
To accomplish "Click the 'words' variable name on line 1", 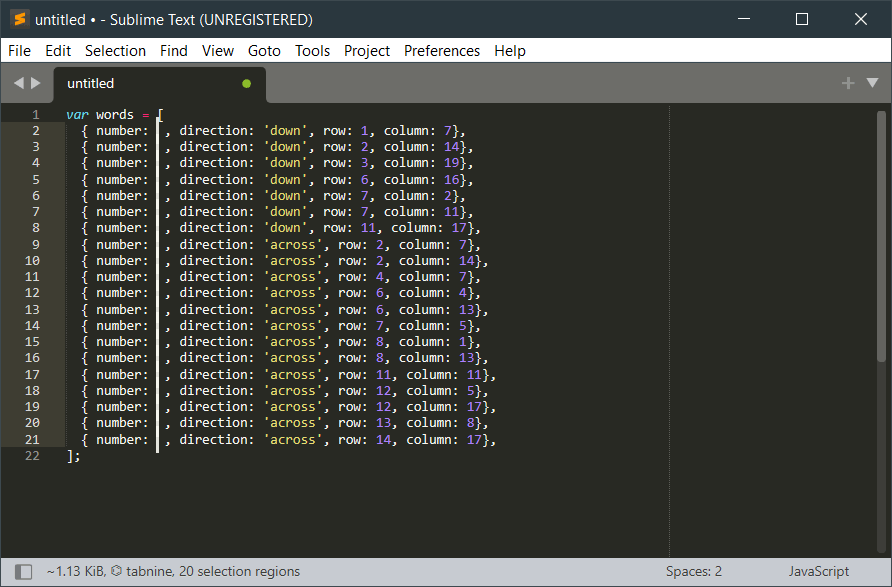I will (115, 114).
